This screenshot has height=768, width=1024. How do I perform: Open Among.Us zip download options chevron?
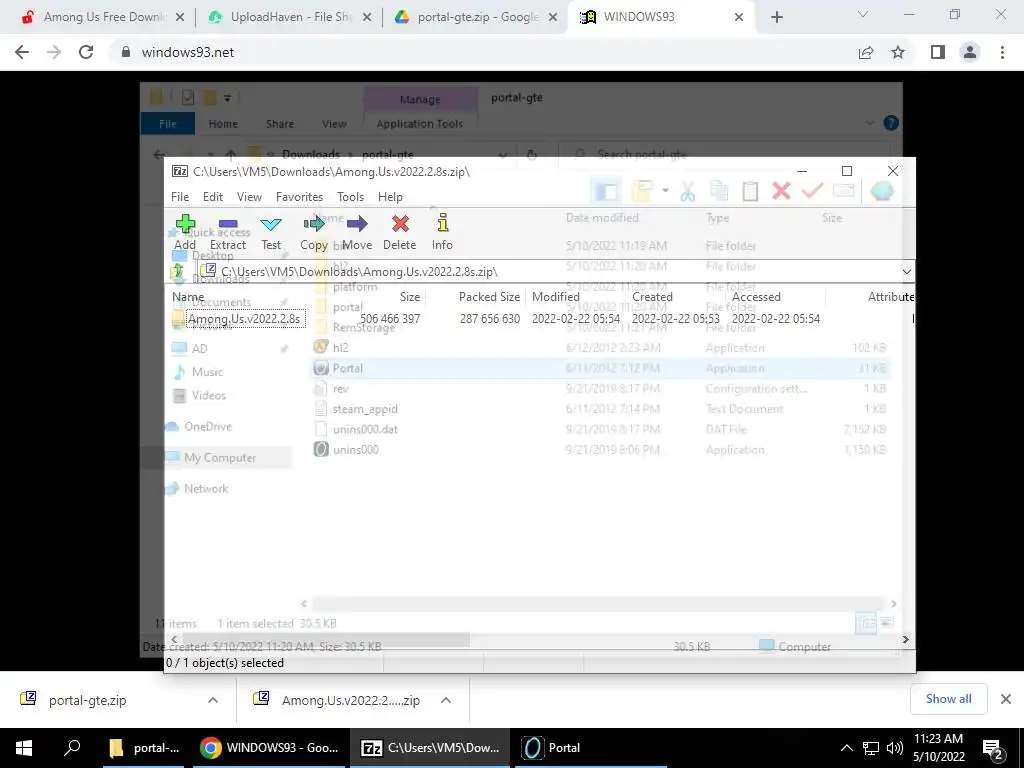(446, 700)
